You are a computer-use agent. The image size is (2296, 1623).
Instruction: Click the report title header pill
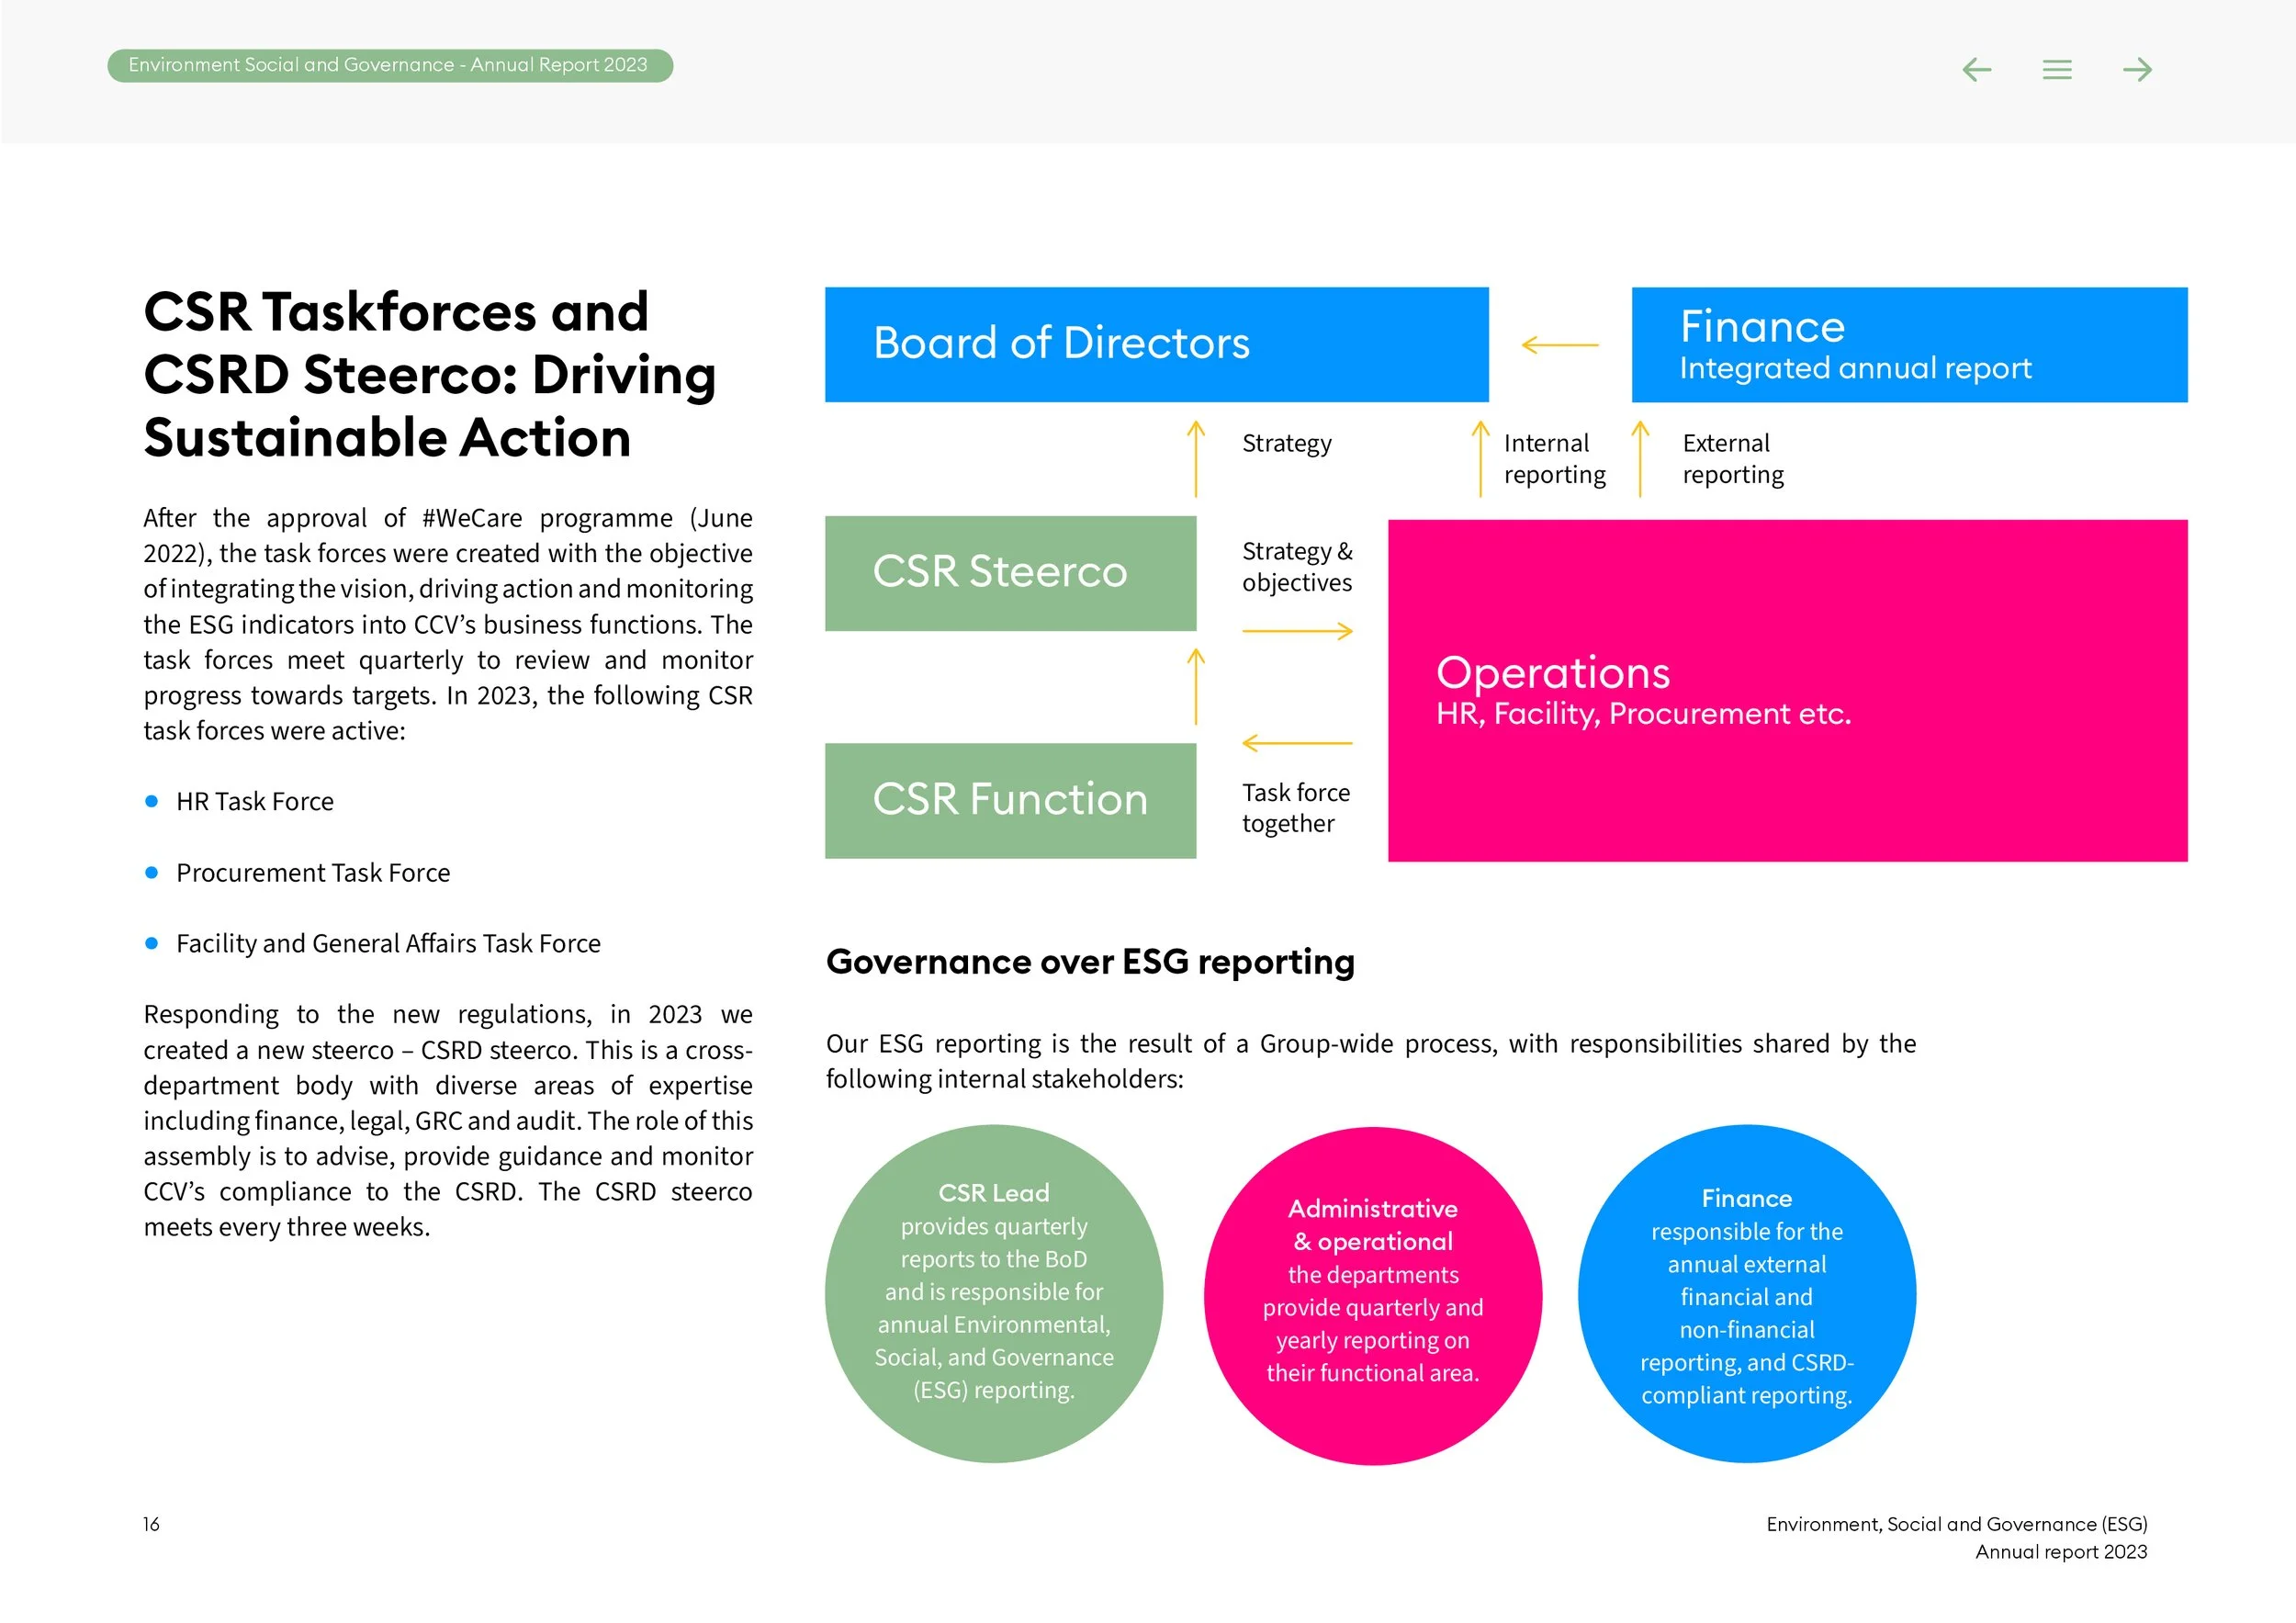(x=389, y=65)
